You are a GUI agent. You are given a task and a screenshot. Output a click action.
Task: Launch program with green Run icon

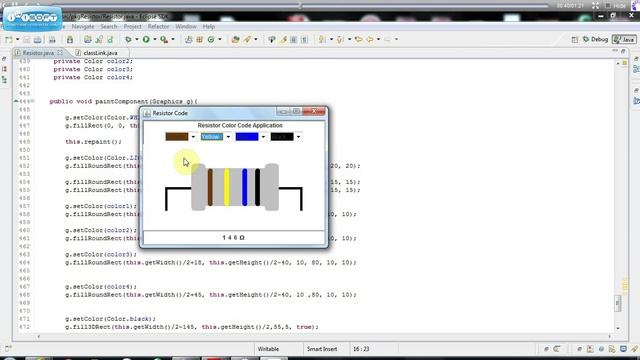click(x=146, y=40)
